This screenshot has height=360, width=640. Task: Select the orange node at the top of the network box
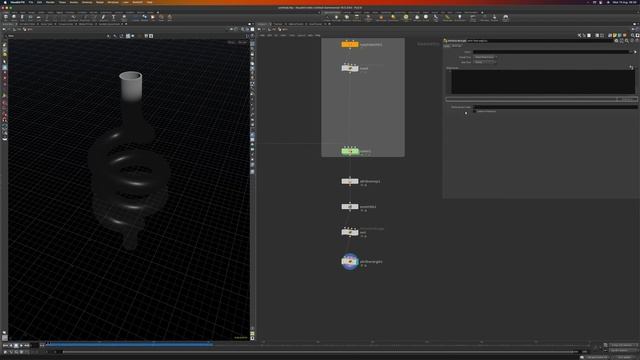pos(350,44)
